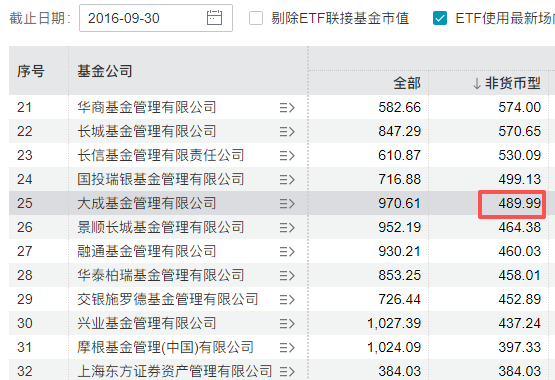Click the detail icon for 长城基金管理有限公司
The image size is (555, 380).
pyautogui.click(x=287, y=132)
